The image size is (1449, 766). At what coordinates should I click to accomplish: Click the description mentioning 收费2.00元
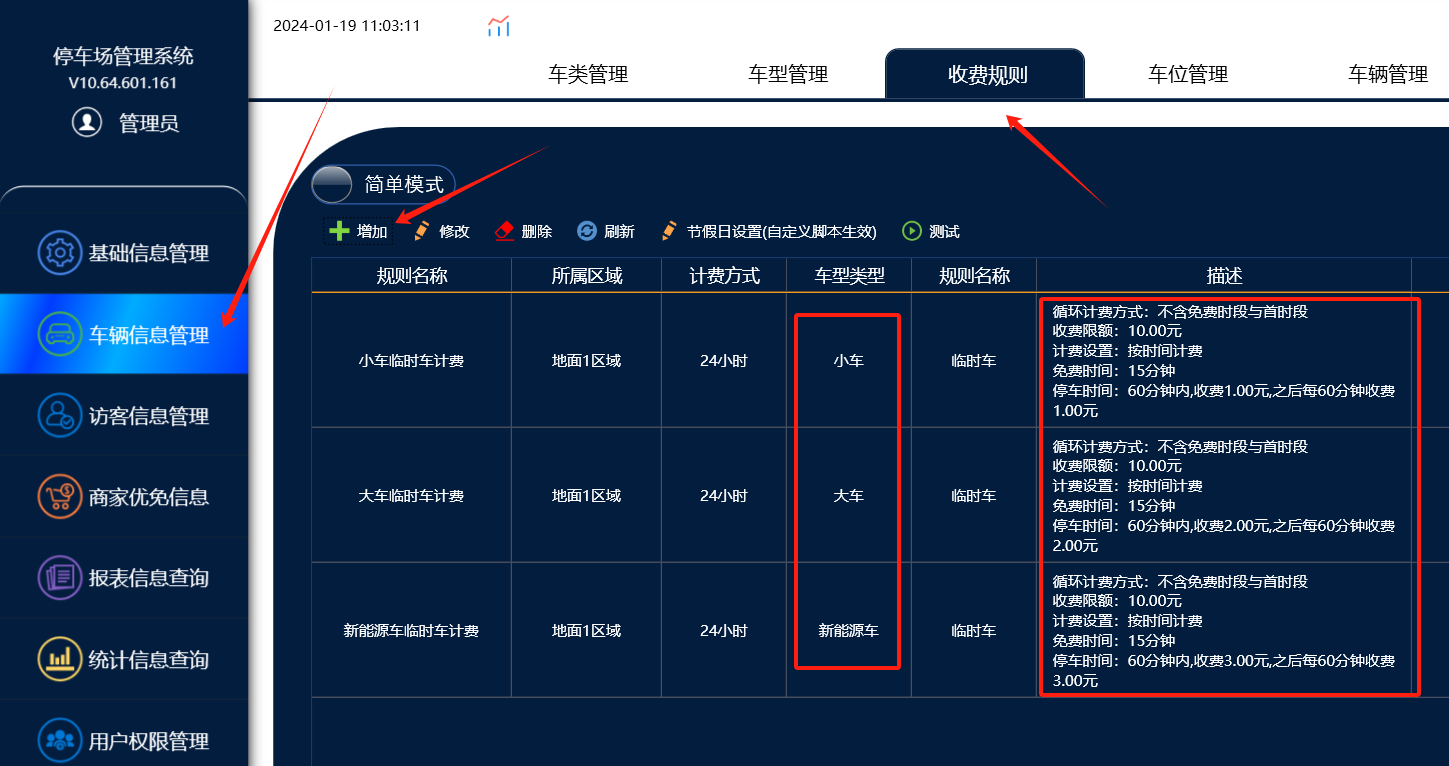tap(1224, 496)
